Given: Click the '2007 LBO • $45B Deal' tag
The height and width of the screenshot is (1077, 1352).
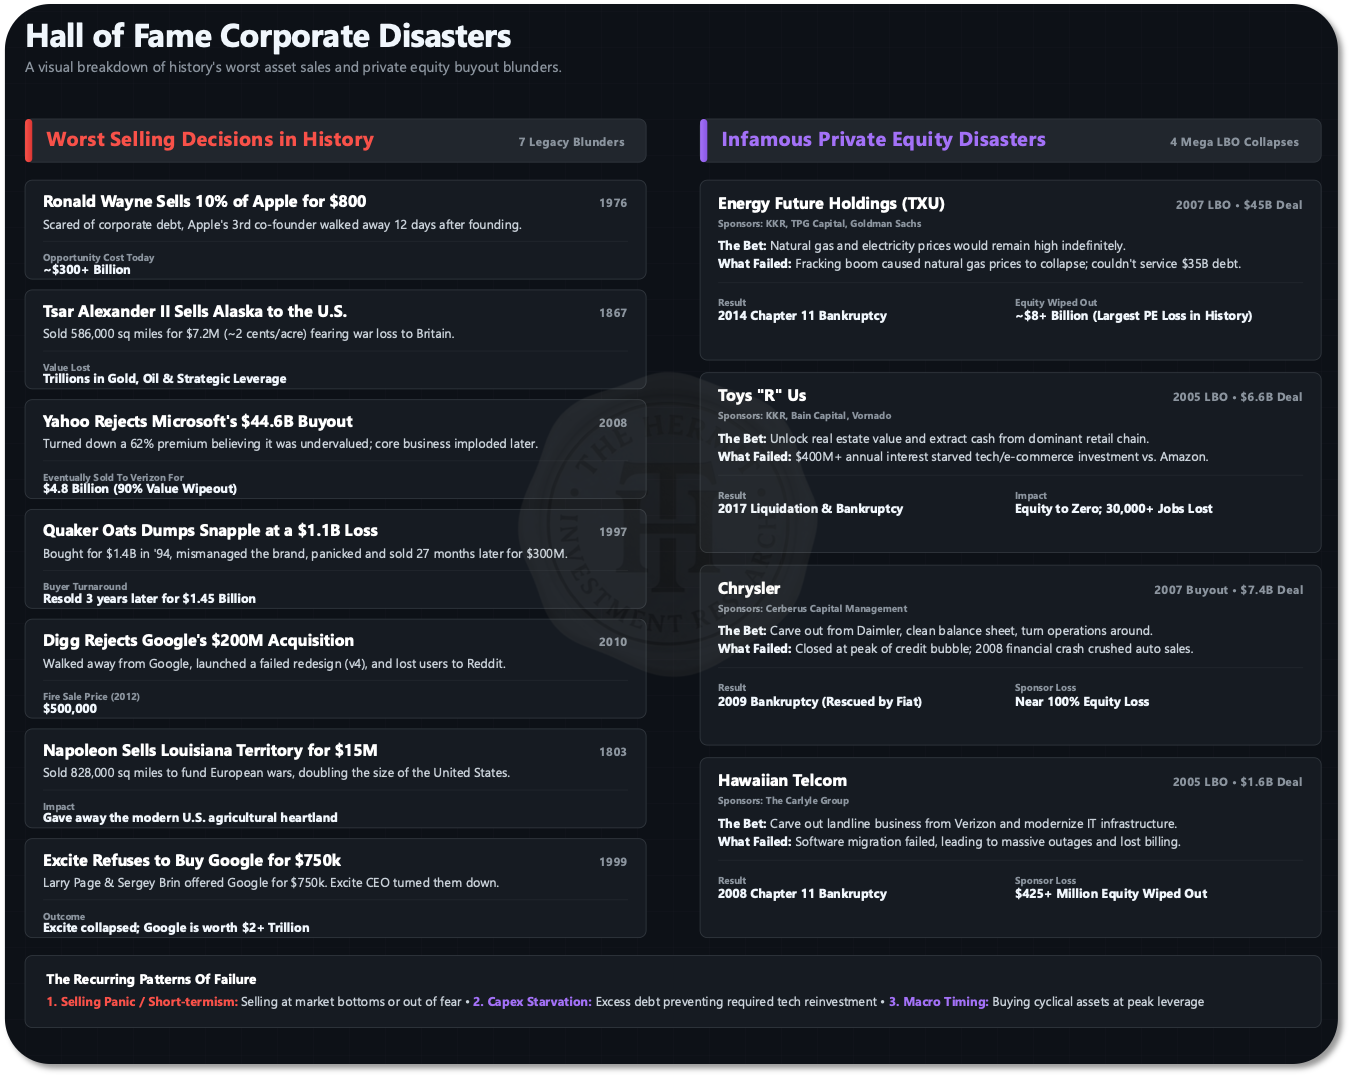Looking at the screenshot, I should (x=1239, y=205).
